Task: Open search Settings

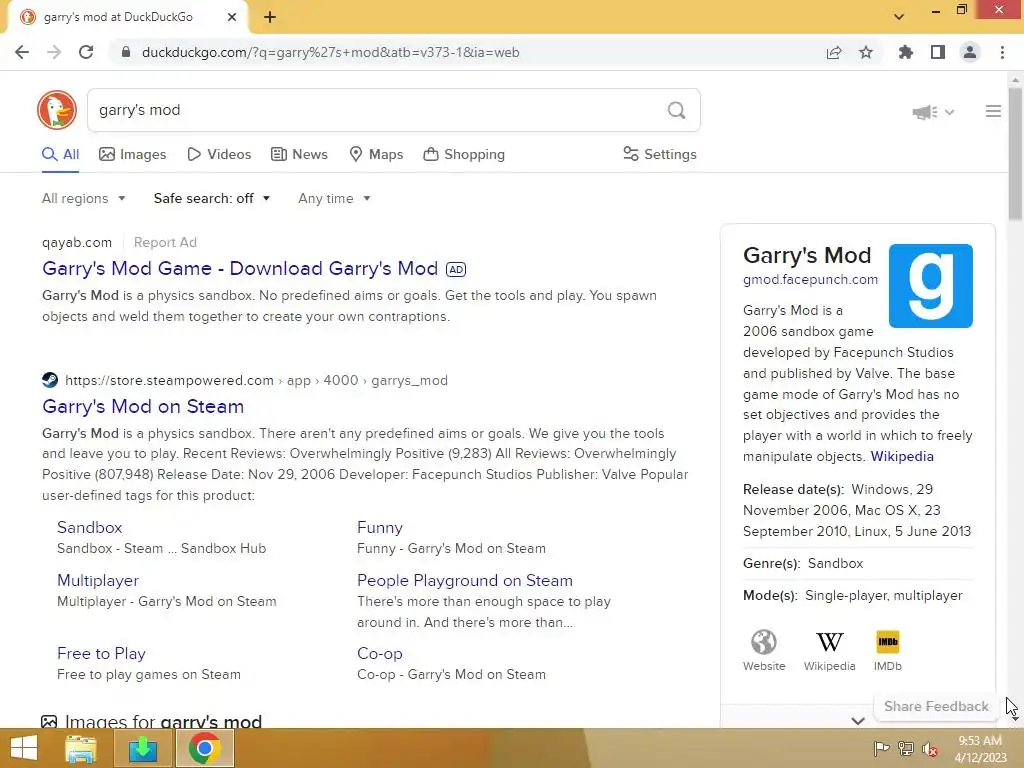Action: (x=660, y=155)
